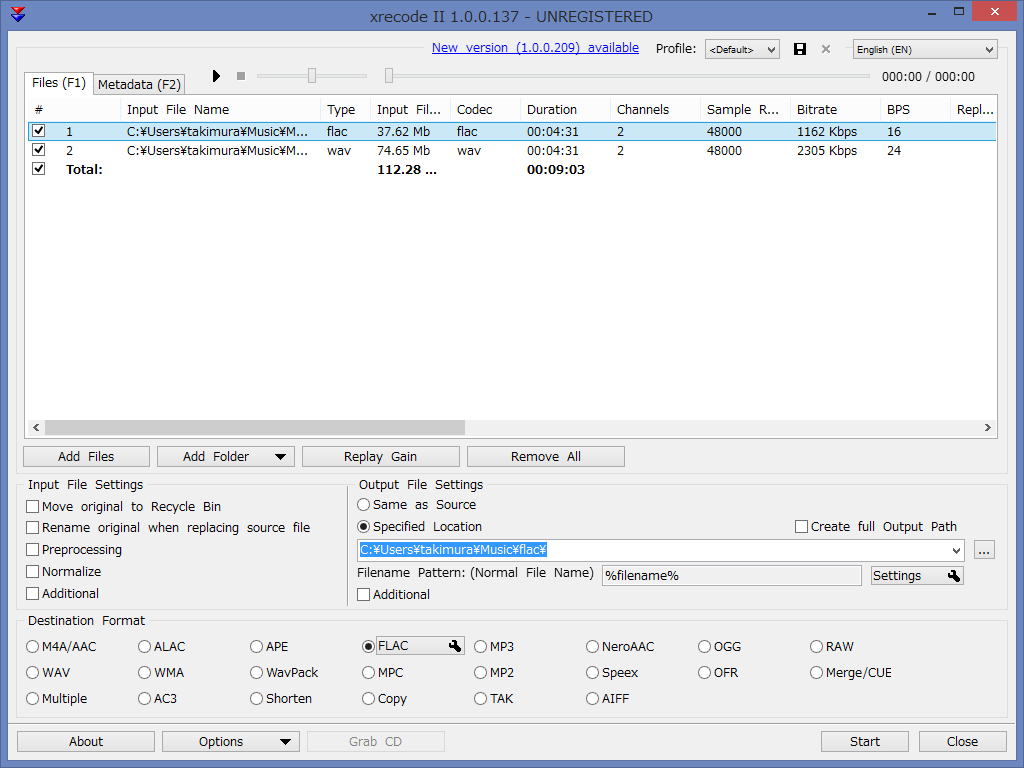Click the Add Files button
Viewport: 1024px width, 768px height.
86,456
